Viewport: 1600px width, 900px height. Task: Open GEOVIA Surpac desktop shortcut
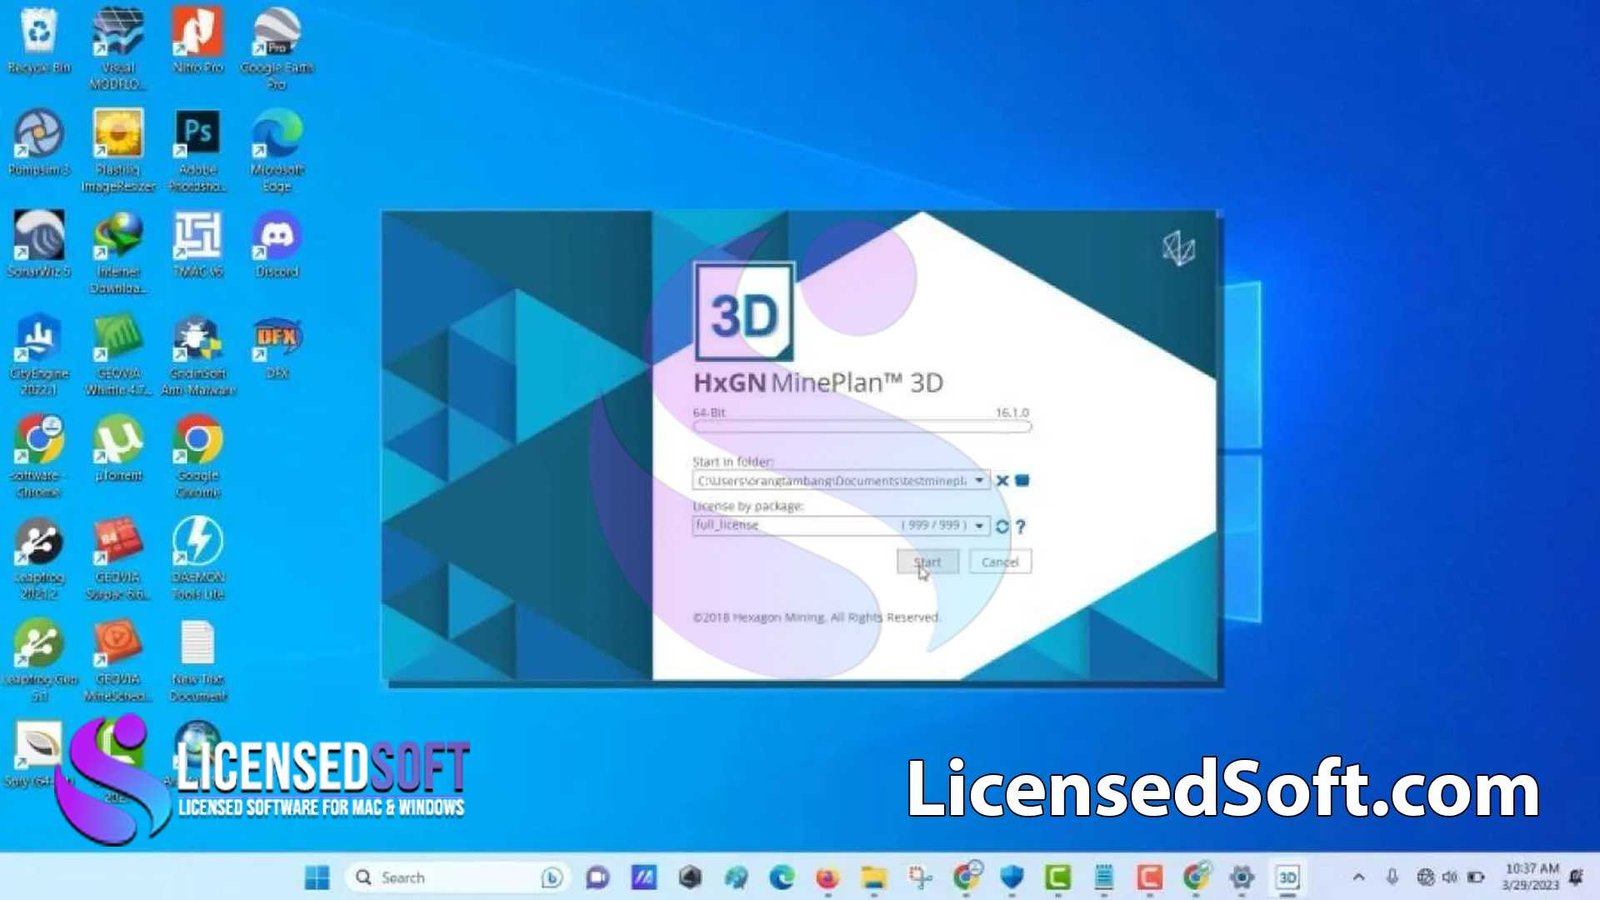click(118, 559)
